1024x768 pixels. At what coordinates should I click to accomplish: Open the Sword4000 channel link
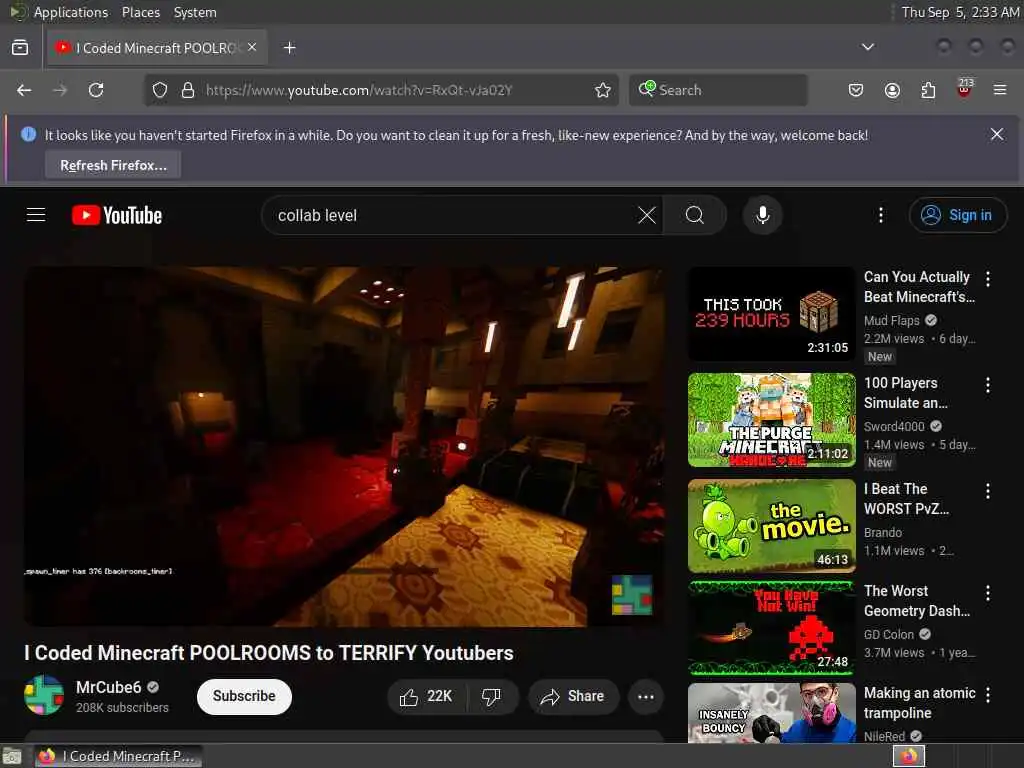(x=894, y=426)
